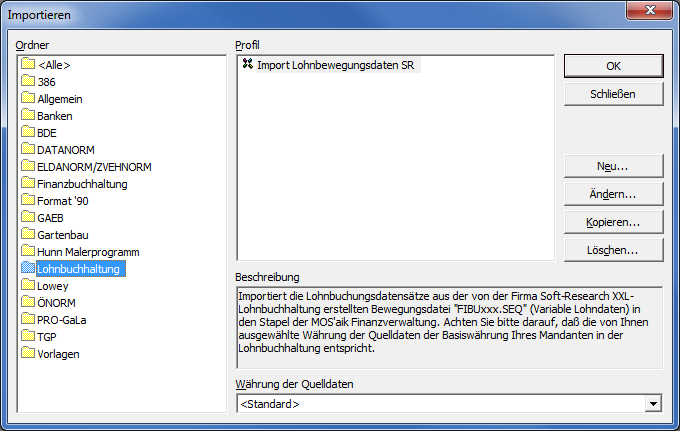Select the 'PRO-GaLa' folder name
The height and width of the screenshot is (431, 680).
(62, 320)
